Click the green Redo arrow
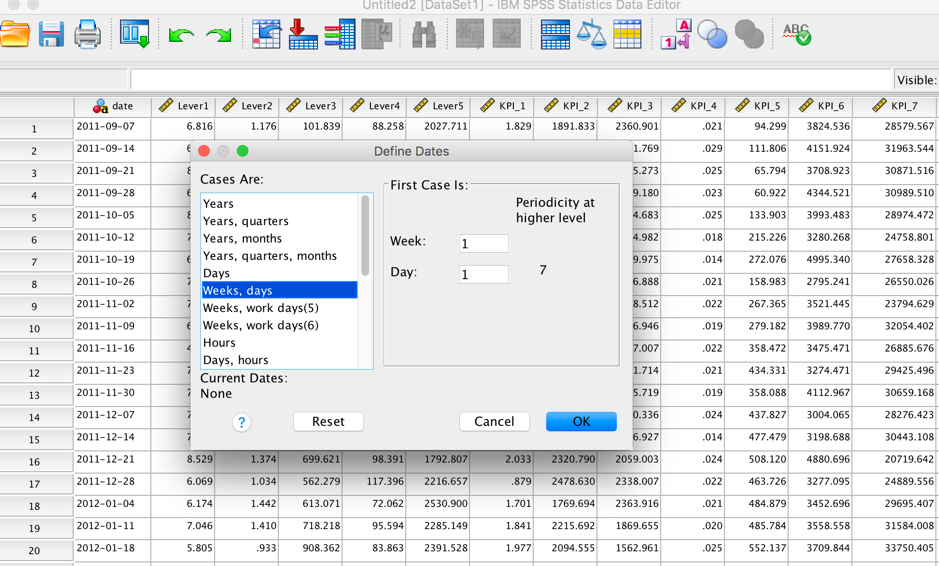Image resolution: width=939 pixels, height=566 pixels. tap(219, 35)
